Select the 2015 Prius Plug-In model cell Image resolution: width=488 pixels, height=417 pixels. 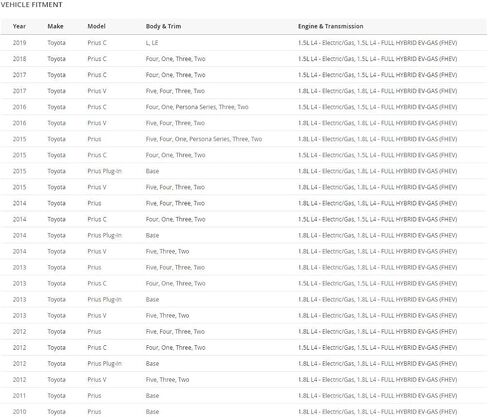coord(104,171)
